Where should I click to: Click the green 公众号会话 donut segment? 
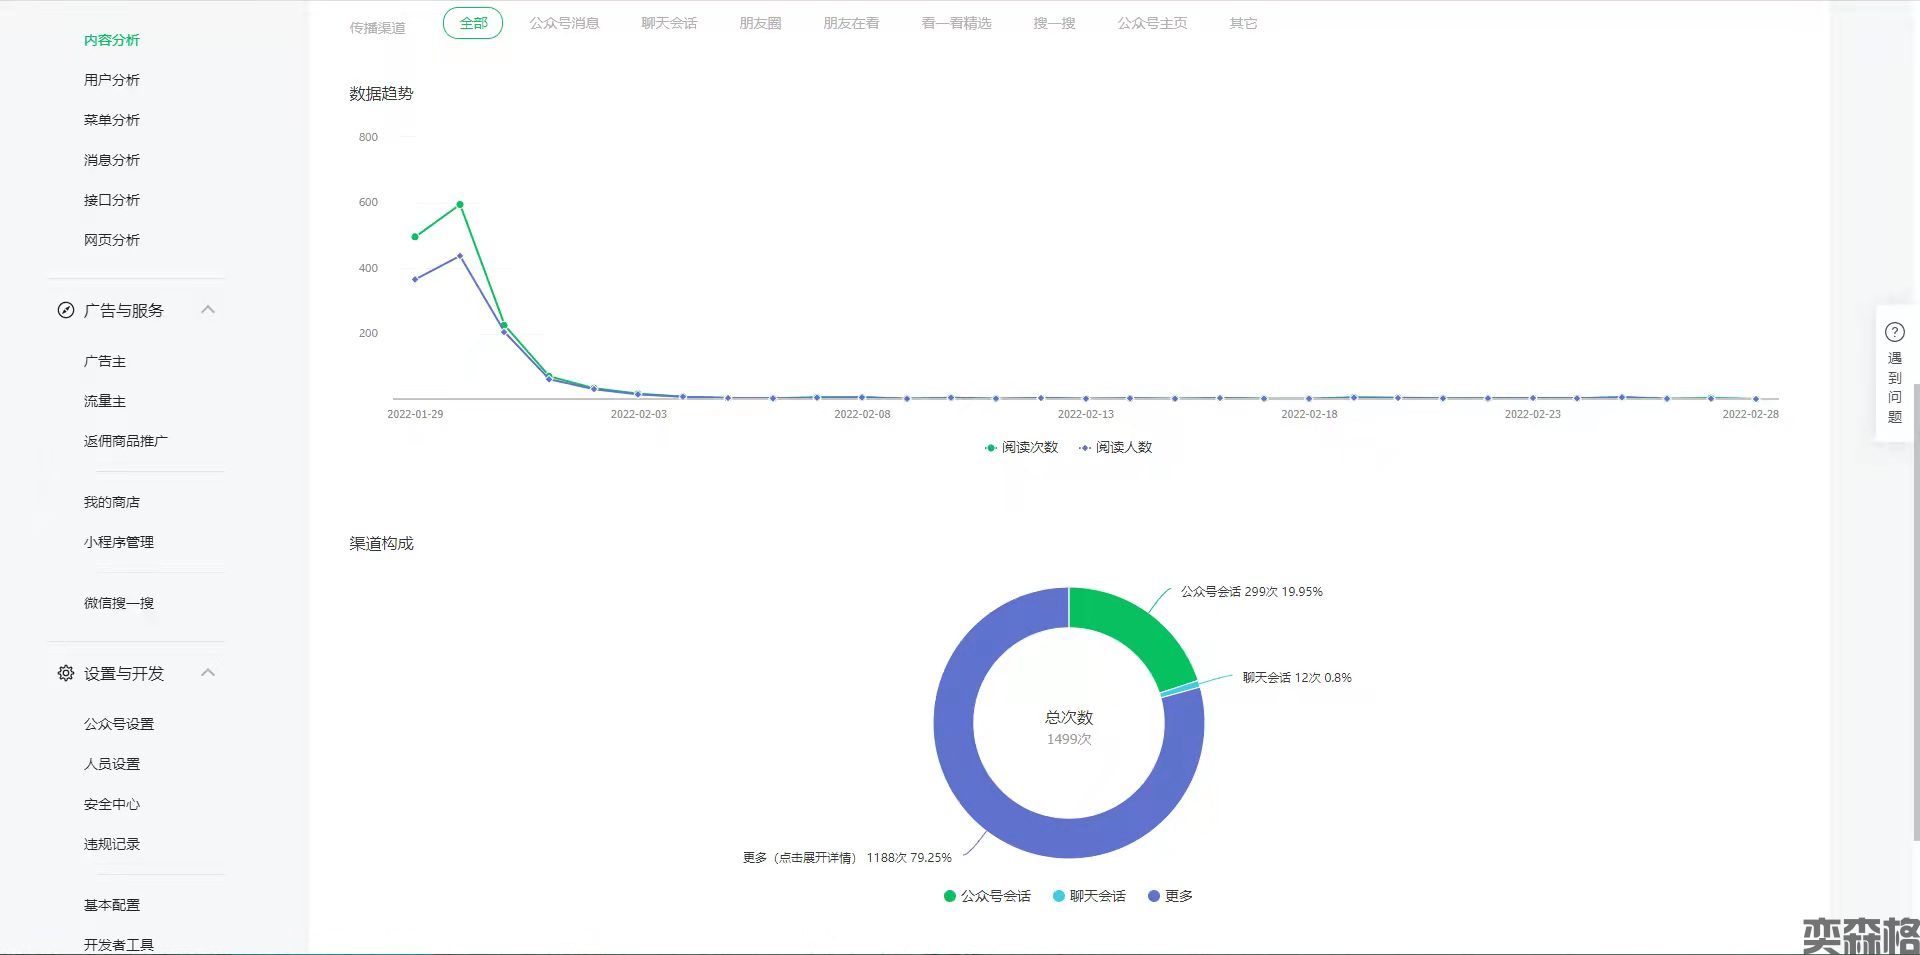[1131, 629]
